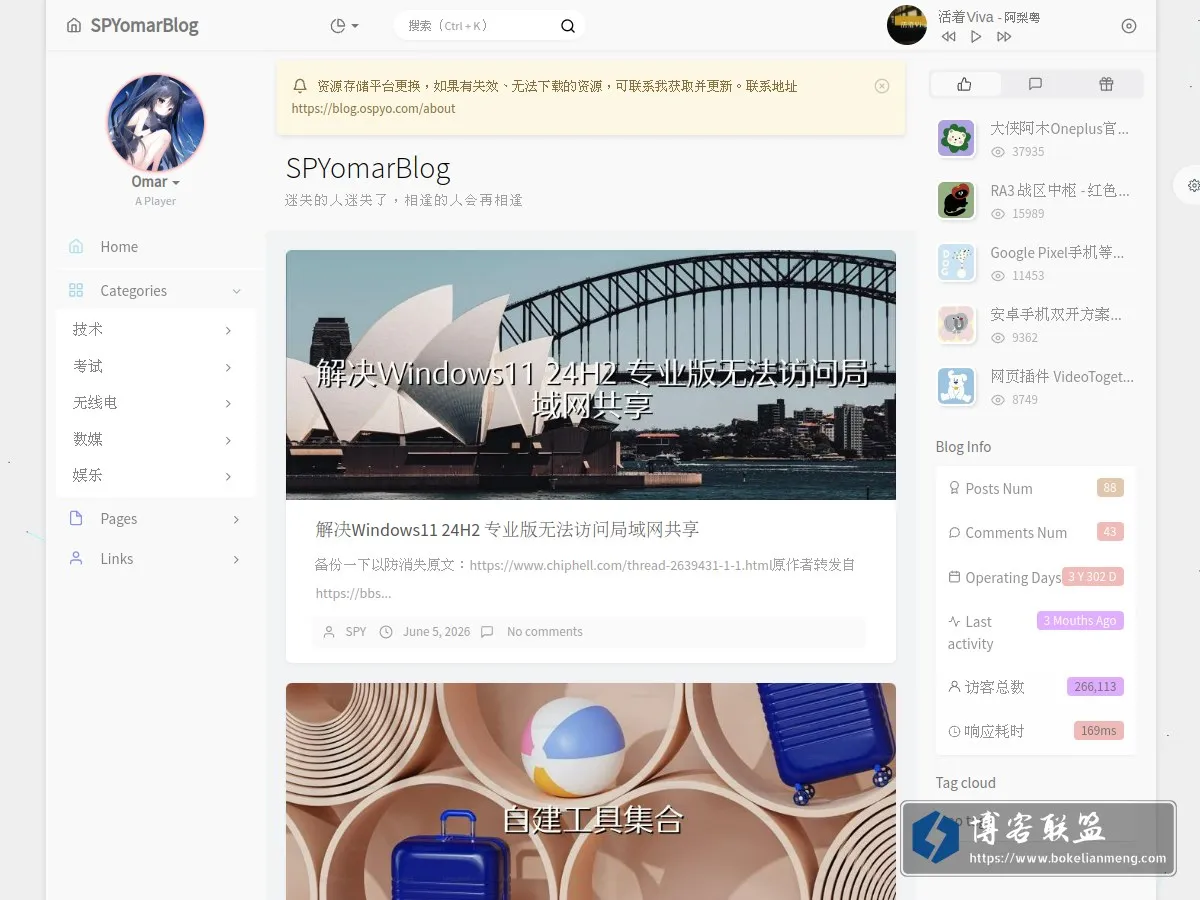The height and width of the screenshot is (900, 1200).
Task: Click the Home icon in sidebar
Action: click(x=76, y=247)
